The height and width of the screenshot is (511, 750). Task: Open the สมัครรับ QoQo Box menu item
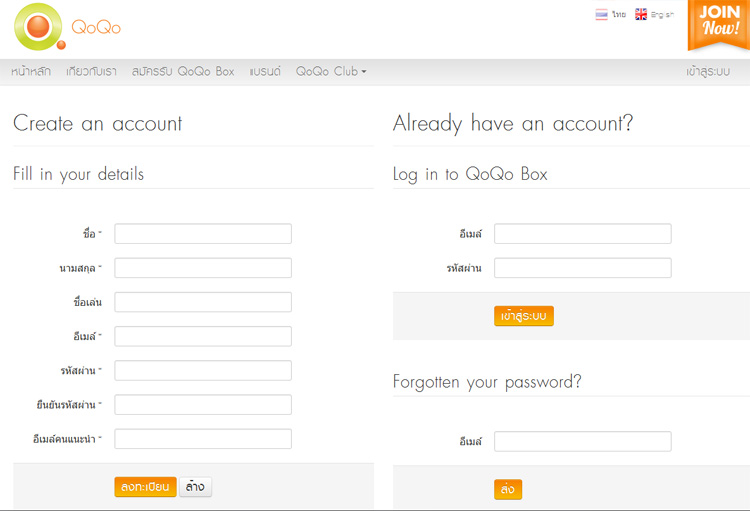tap(183, 71)
